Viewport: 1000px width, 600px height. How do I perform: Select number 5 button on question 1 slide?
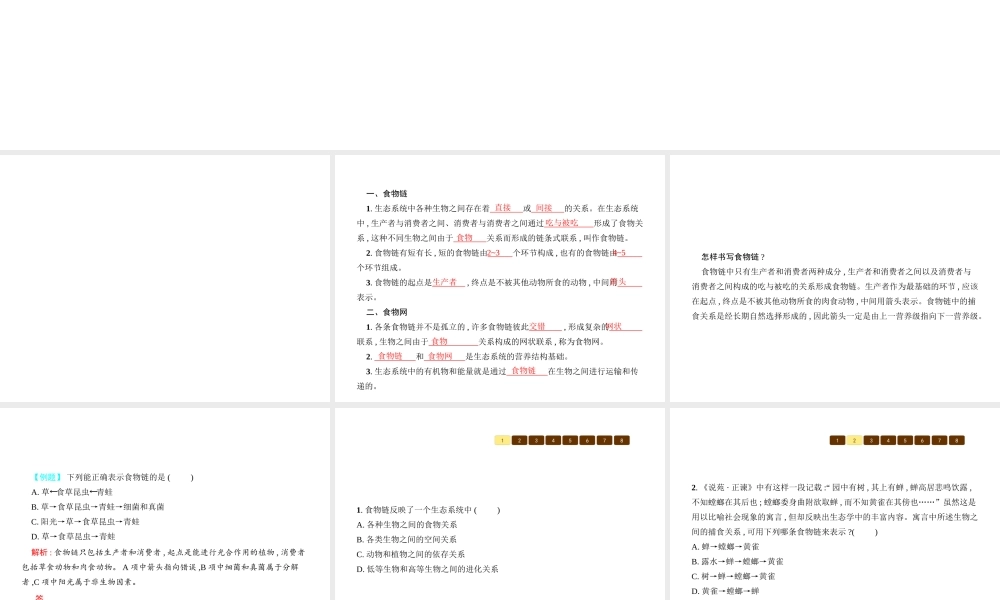tap(571, 440)
